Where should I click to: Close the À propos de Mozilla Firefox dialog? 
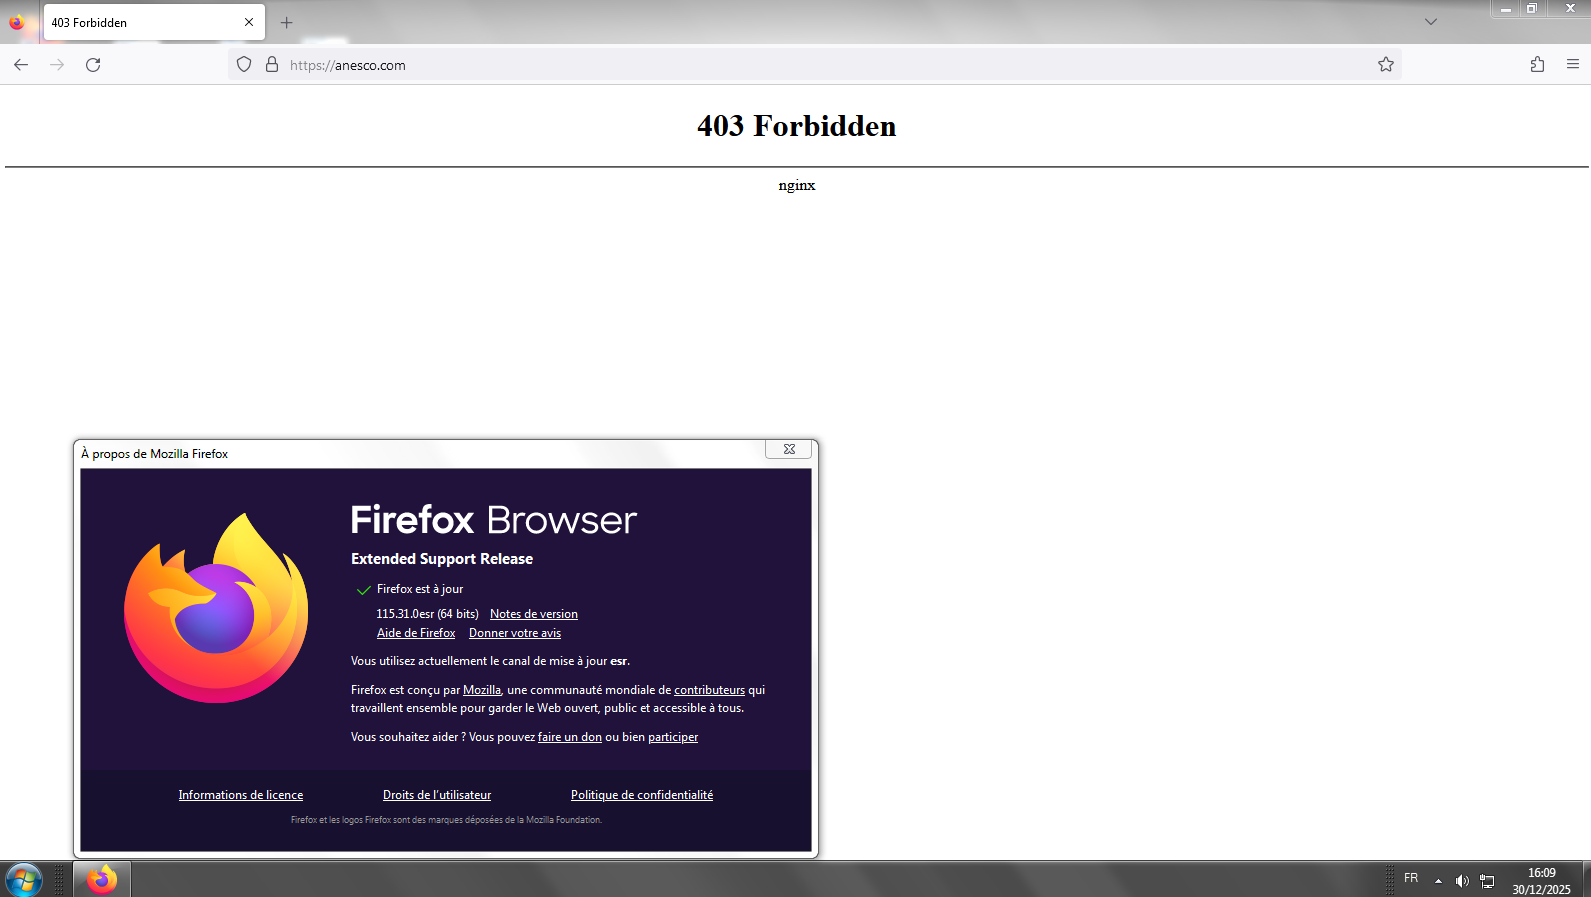(789, 449)
